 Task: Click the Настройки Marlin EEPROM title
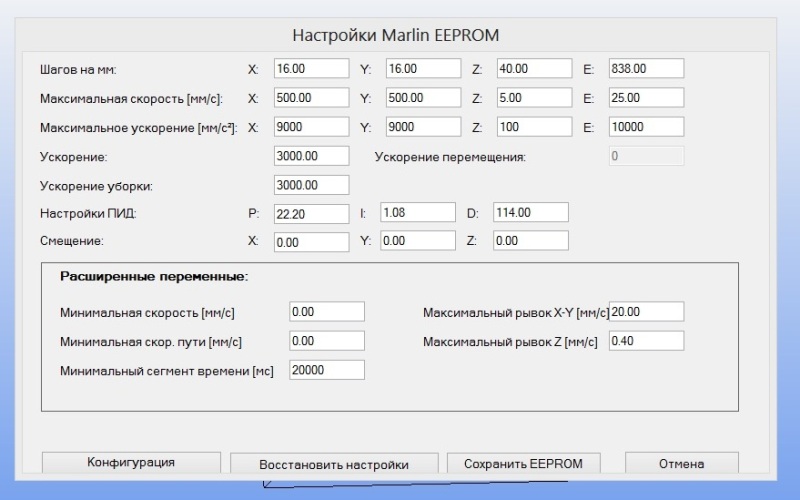[x=395, y=35]
